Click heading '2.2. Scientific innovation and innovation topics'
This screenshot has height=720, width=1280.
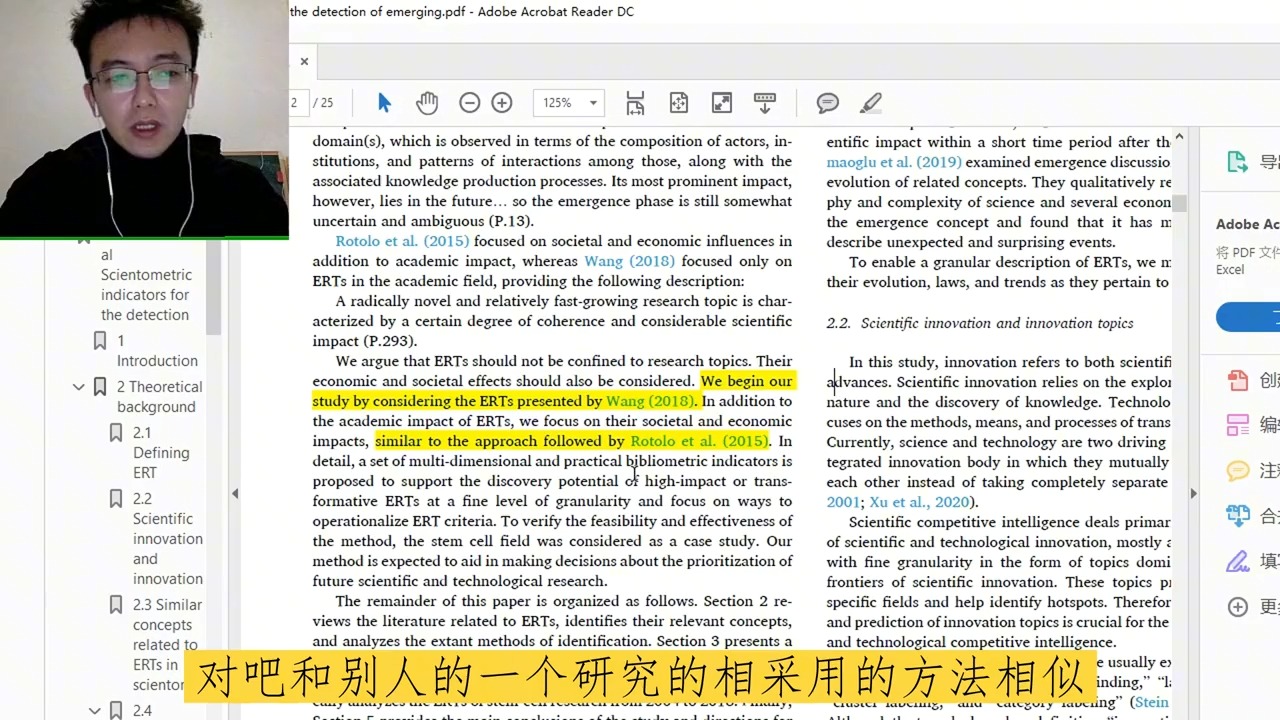[980, 323]
